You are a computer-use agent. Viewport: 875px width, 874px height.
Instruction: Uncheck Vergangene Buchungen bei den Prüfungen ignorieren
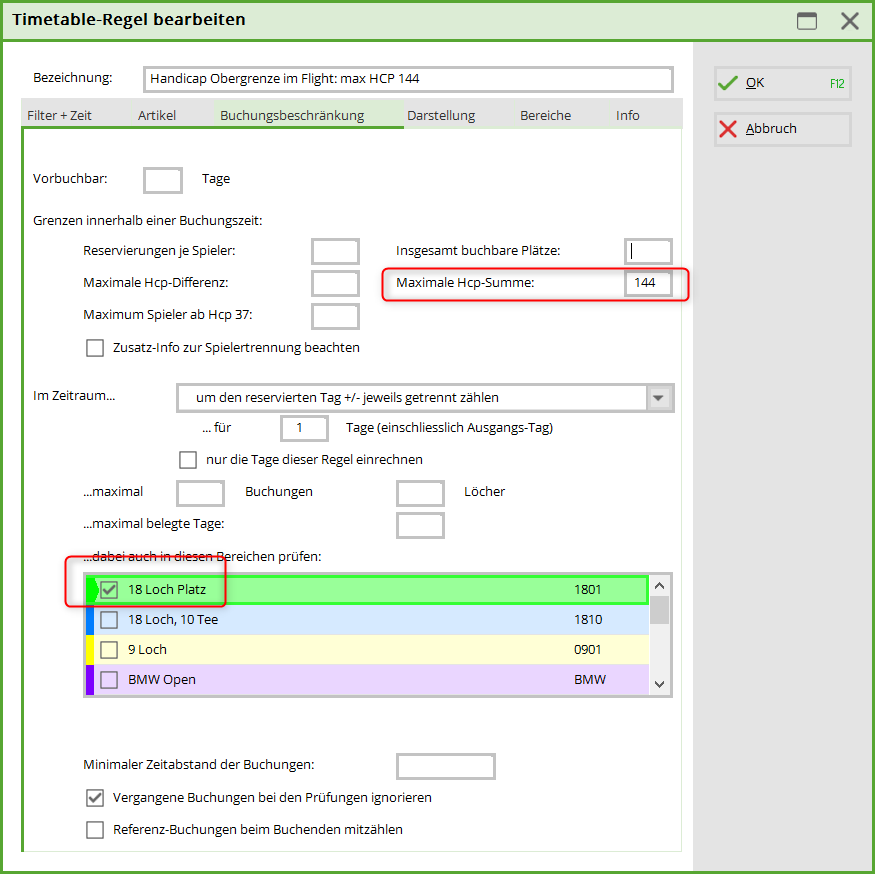tap(95, 798)
